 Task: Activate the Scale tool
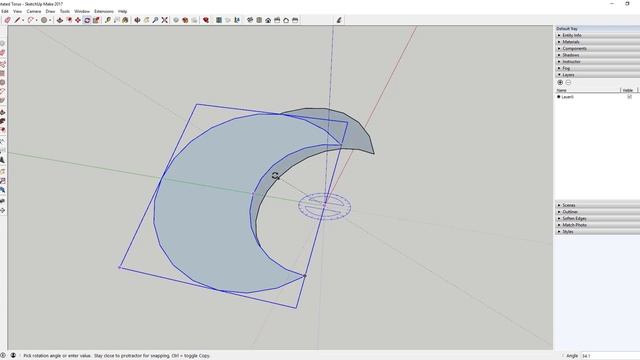(x=96, y=20)
